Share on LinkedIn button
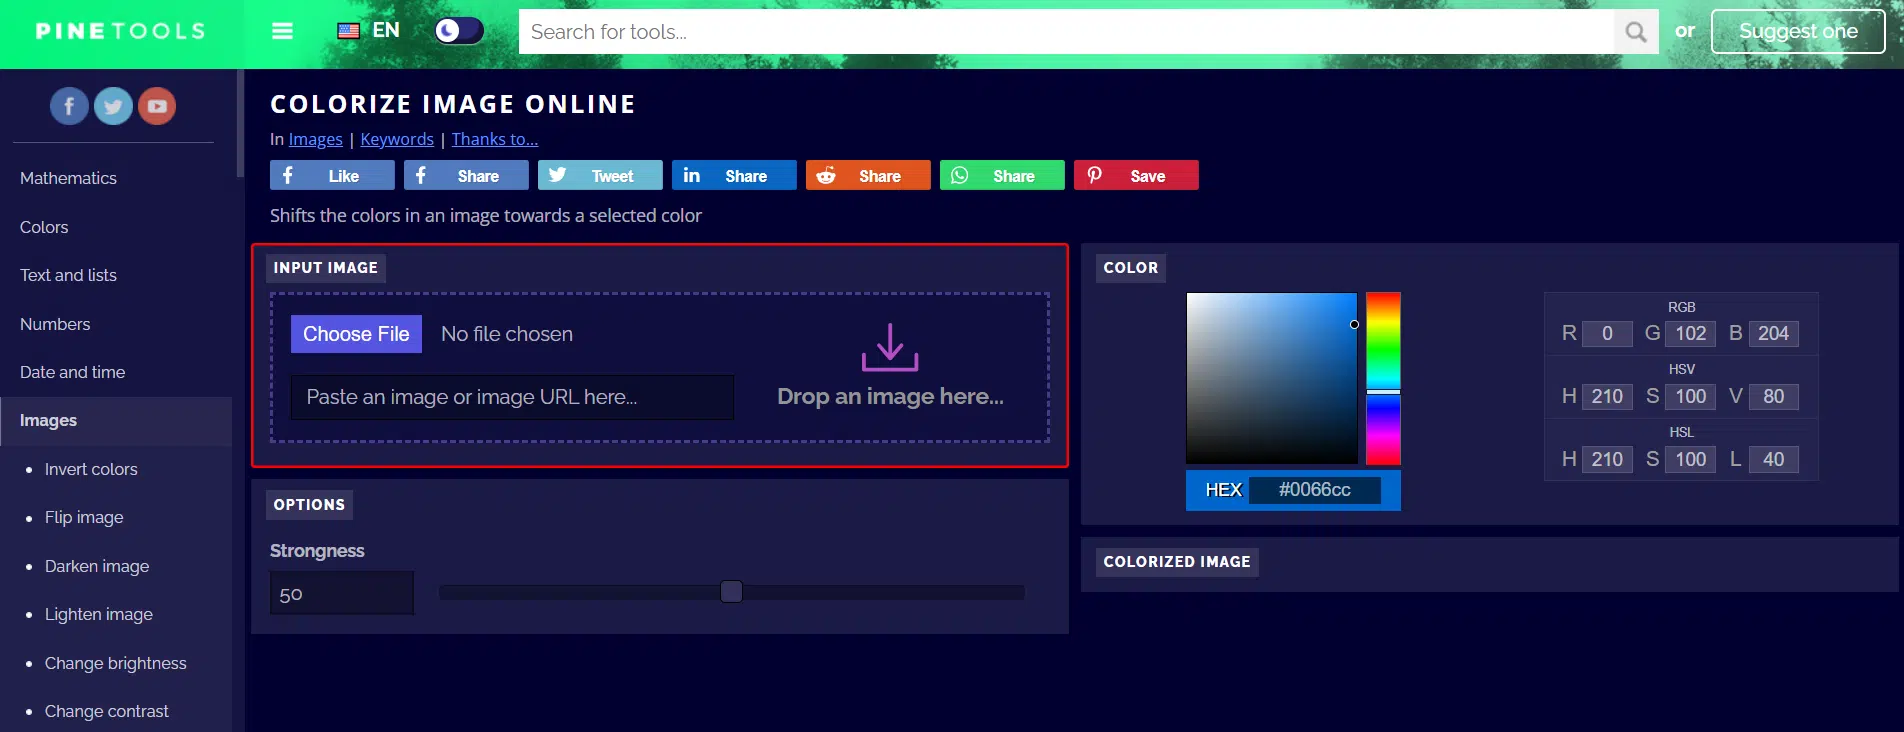 click(x=733, y=176)
